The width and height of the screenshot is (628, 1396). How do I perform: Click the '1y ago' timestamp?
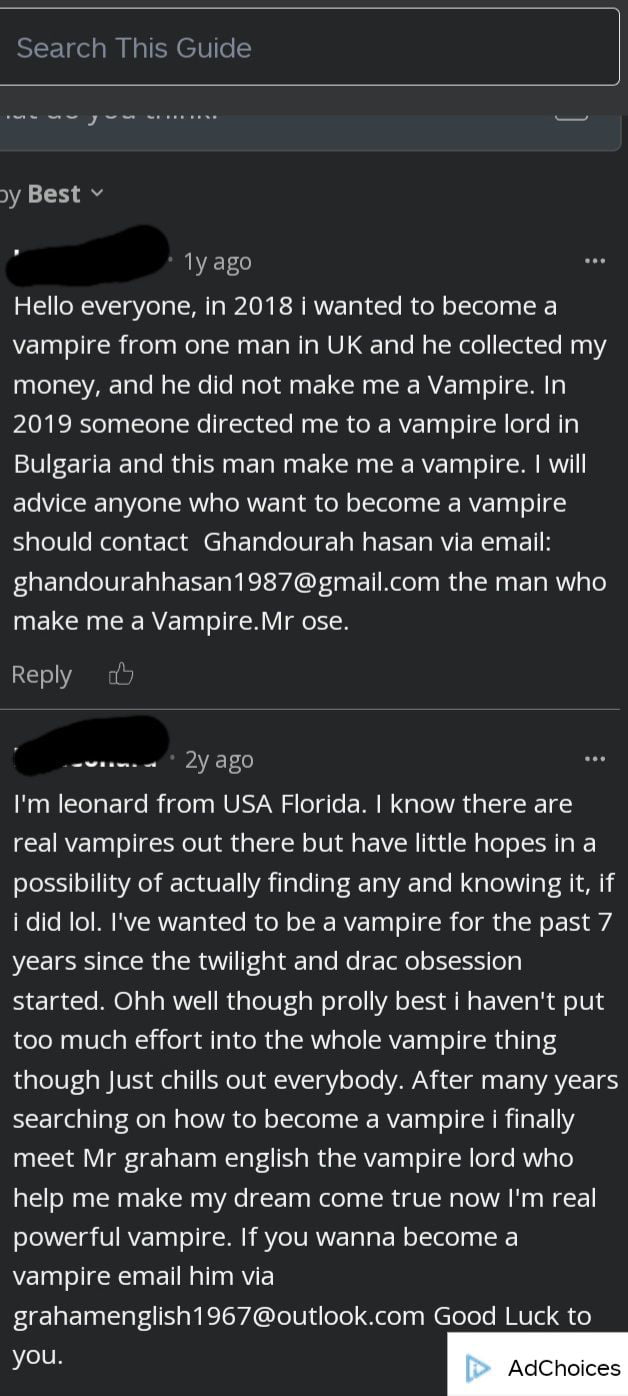coord(216,260)
